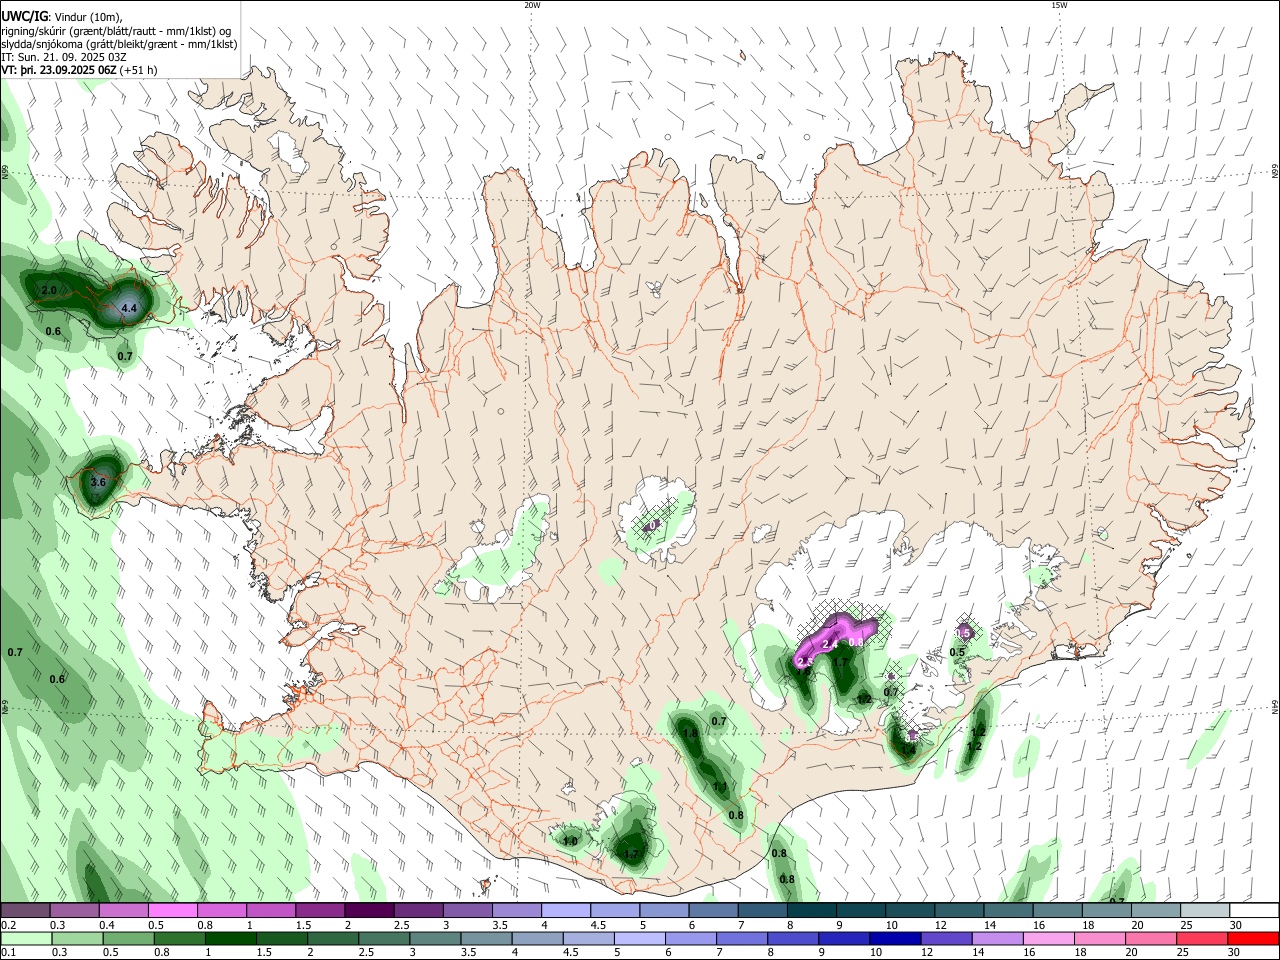
Task: Click the dark blue rain swatch between 10 and 12
Action: click(897, 939)
